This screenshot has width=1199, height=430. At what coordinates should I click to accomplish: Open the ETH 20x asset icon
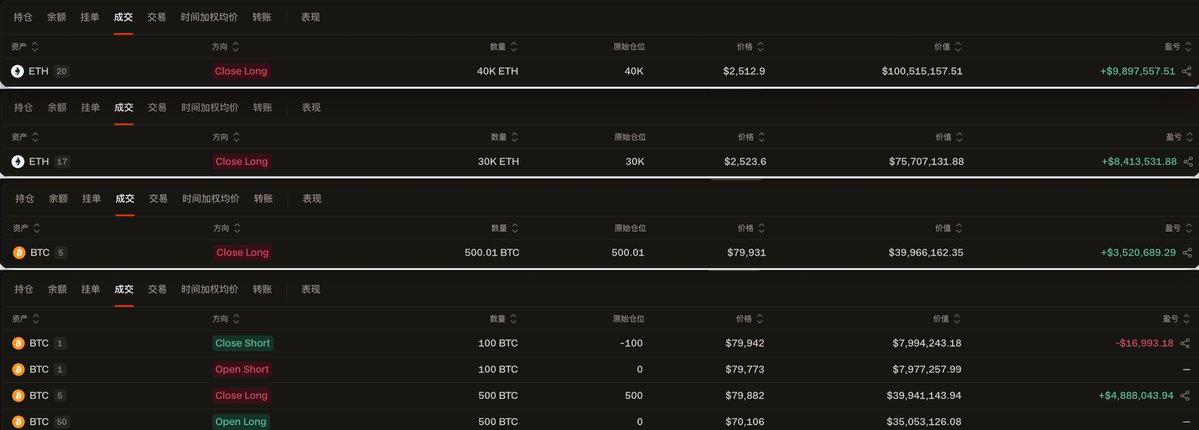[18, 71]
